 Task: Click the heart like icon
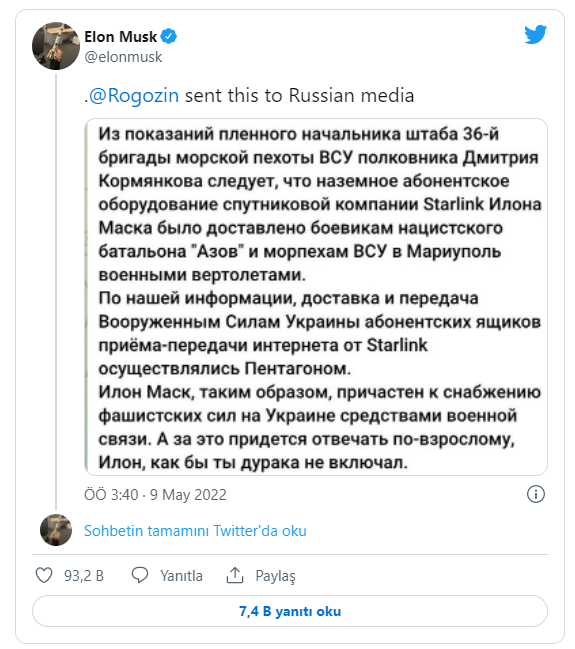(x=44, y=575)
